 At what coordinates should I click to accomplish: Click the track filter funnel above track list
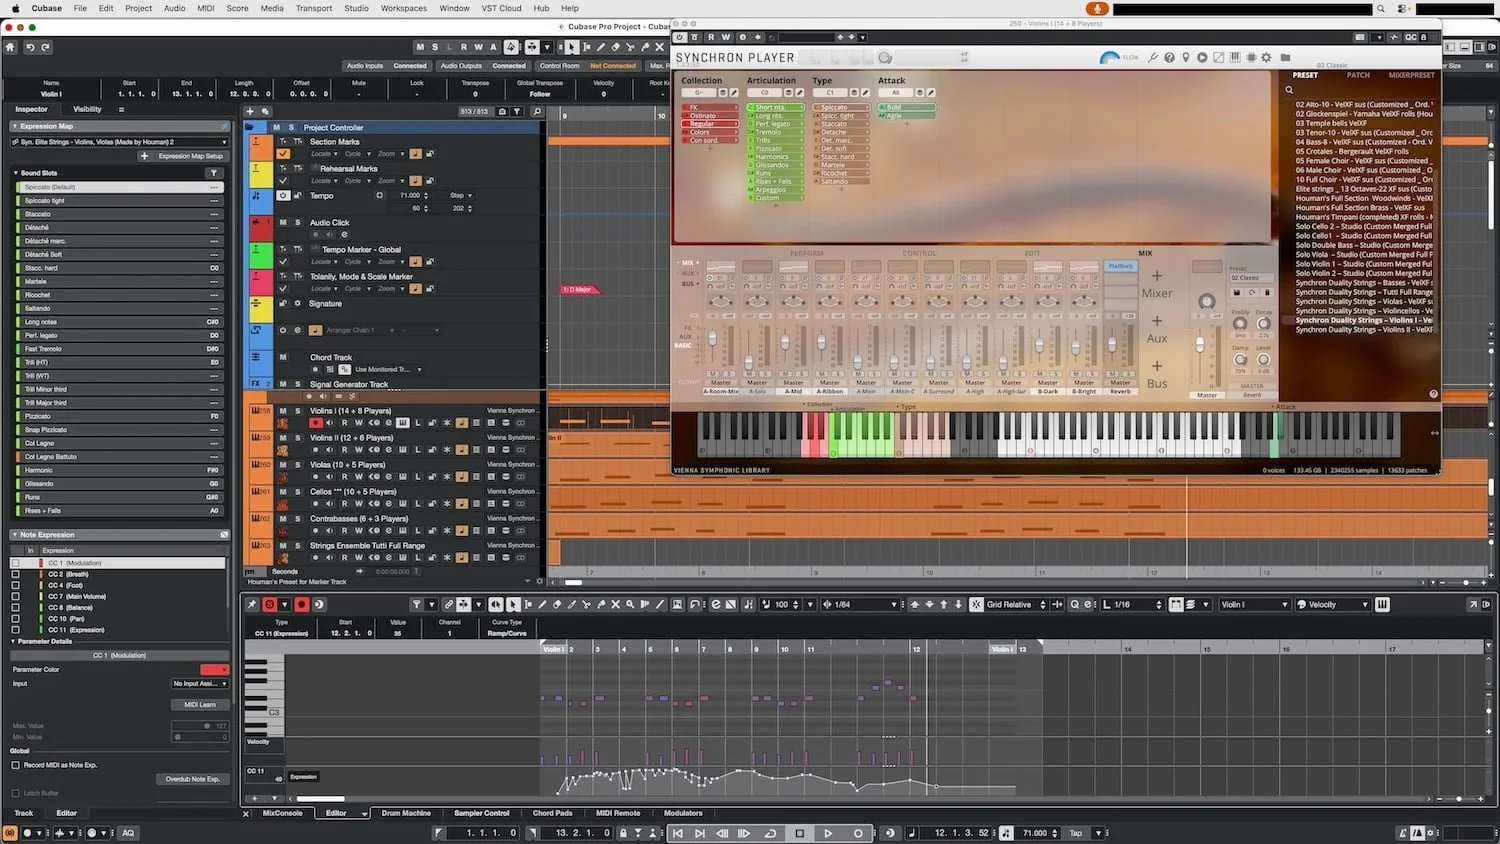[x=517, y=111]
